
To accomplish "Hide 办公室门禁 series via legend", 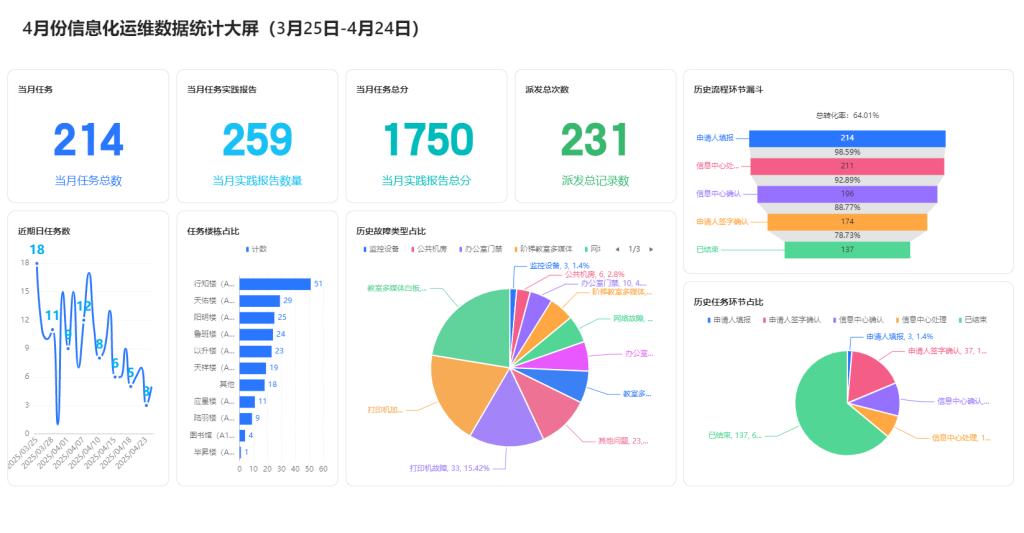I will tap(483, 249).
